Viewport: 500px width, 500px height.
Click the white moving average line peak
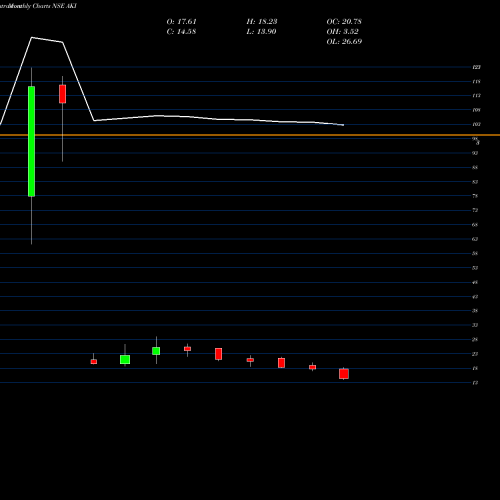point(32,38)
